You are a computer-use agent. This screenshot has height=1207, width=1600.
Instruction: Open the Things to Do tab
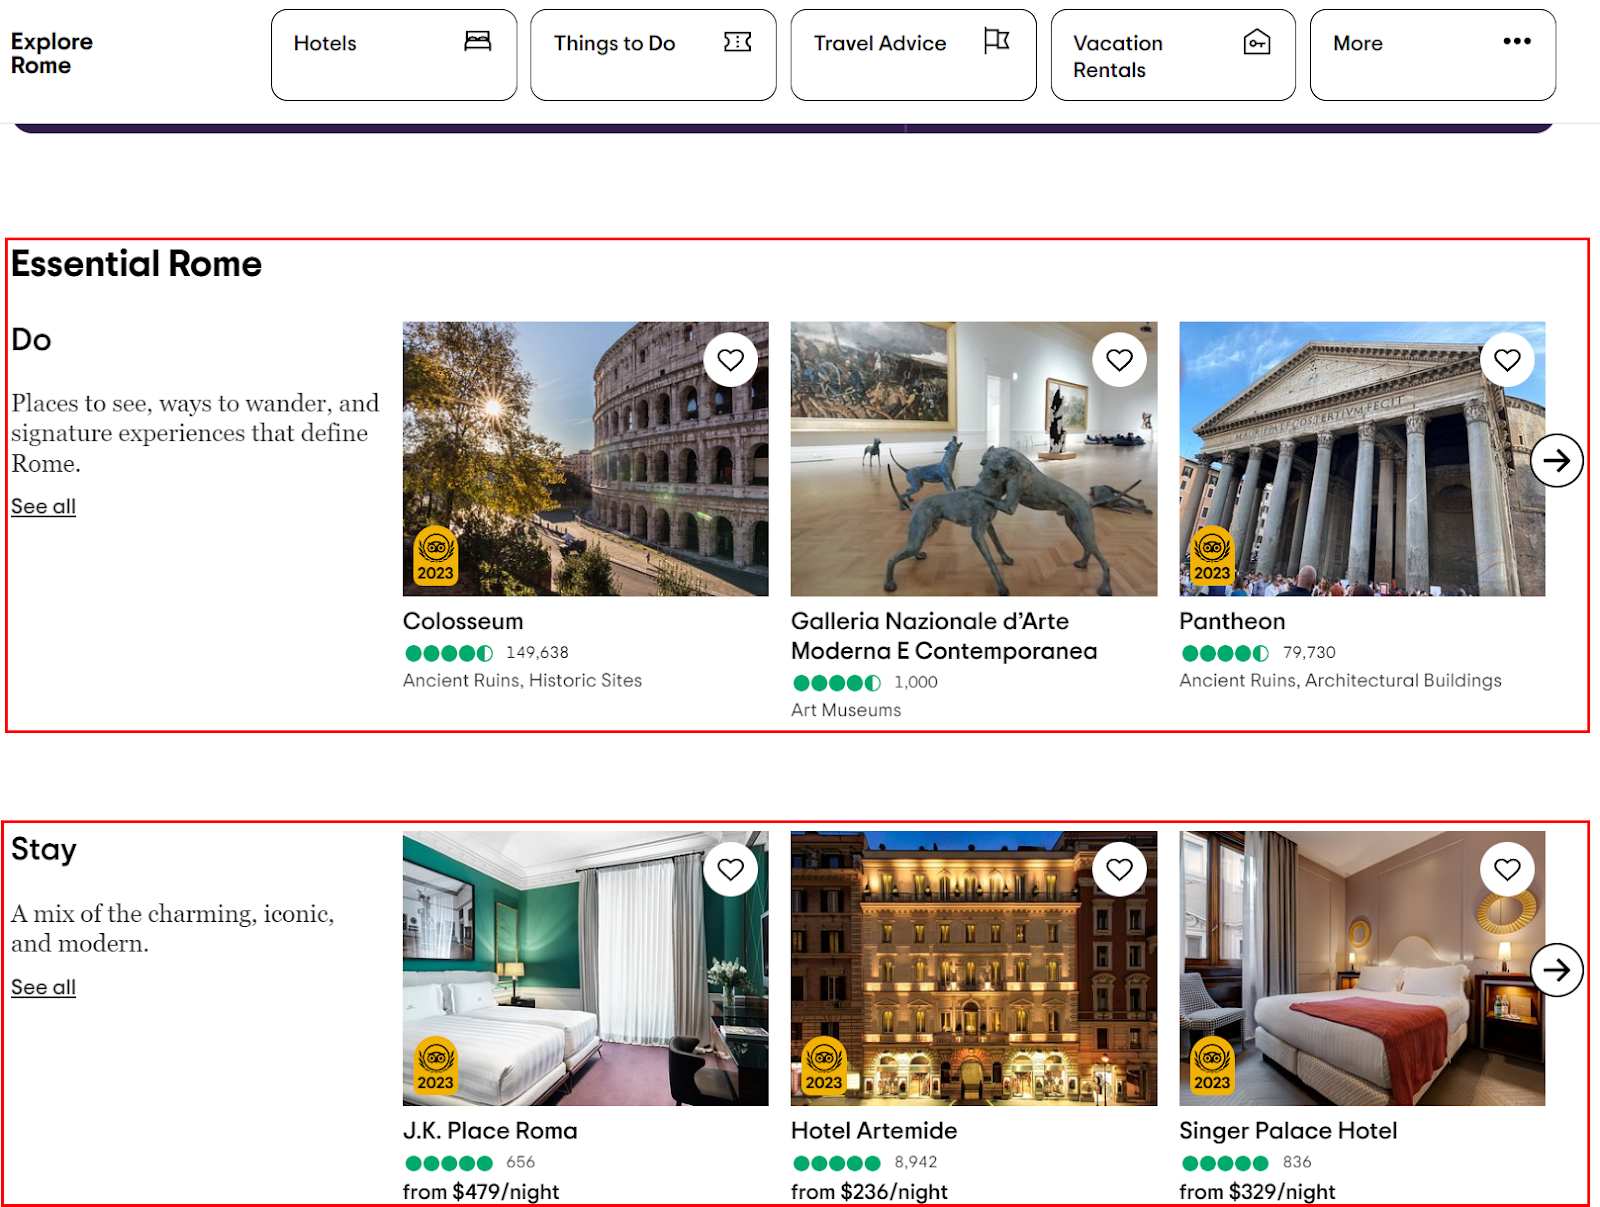click(x=653, y=55)
